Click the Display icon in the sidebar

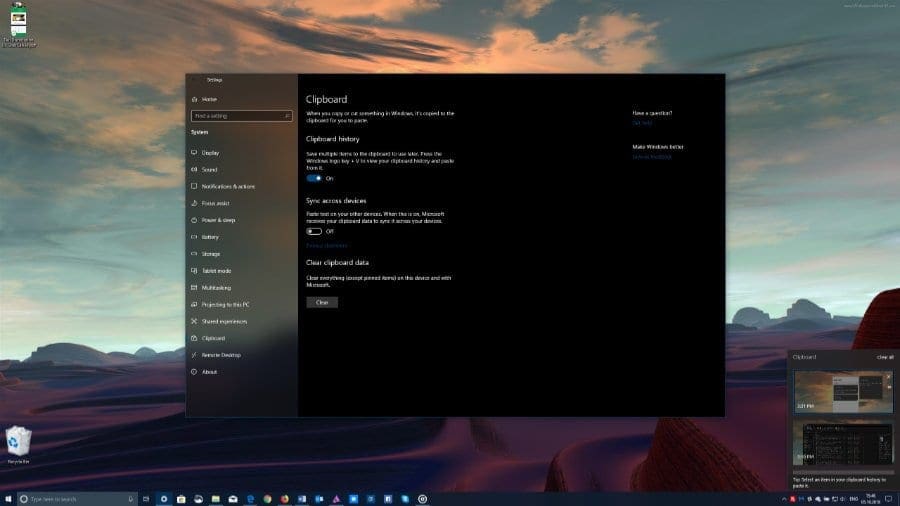pos(192,153)
